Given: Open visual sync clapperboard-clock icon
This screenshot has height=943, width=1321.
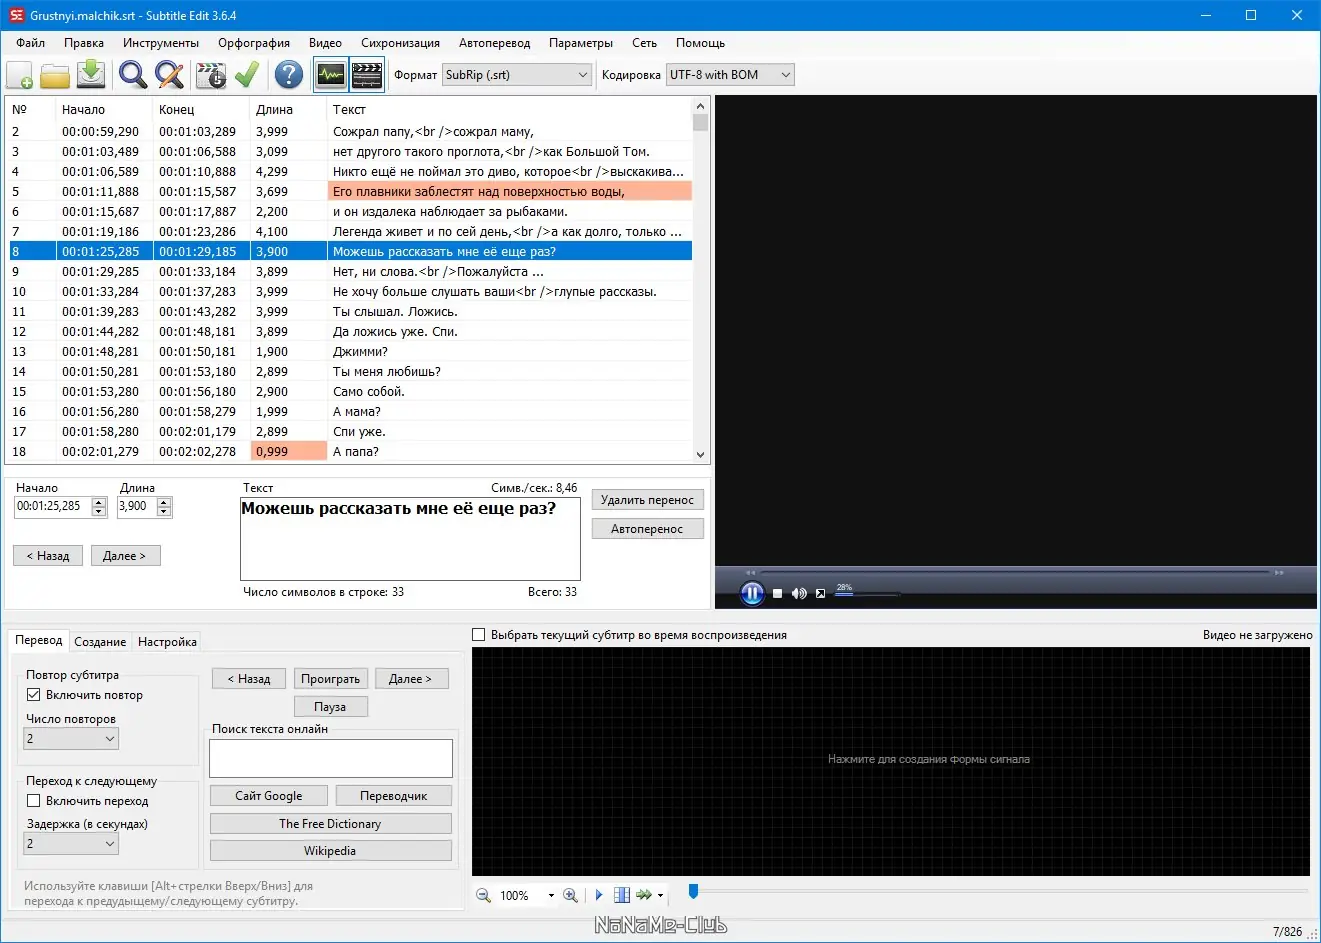Looking at the screenshot, I should coord(211,75).
